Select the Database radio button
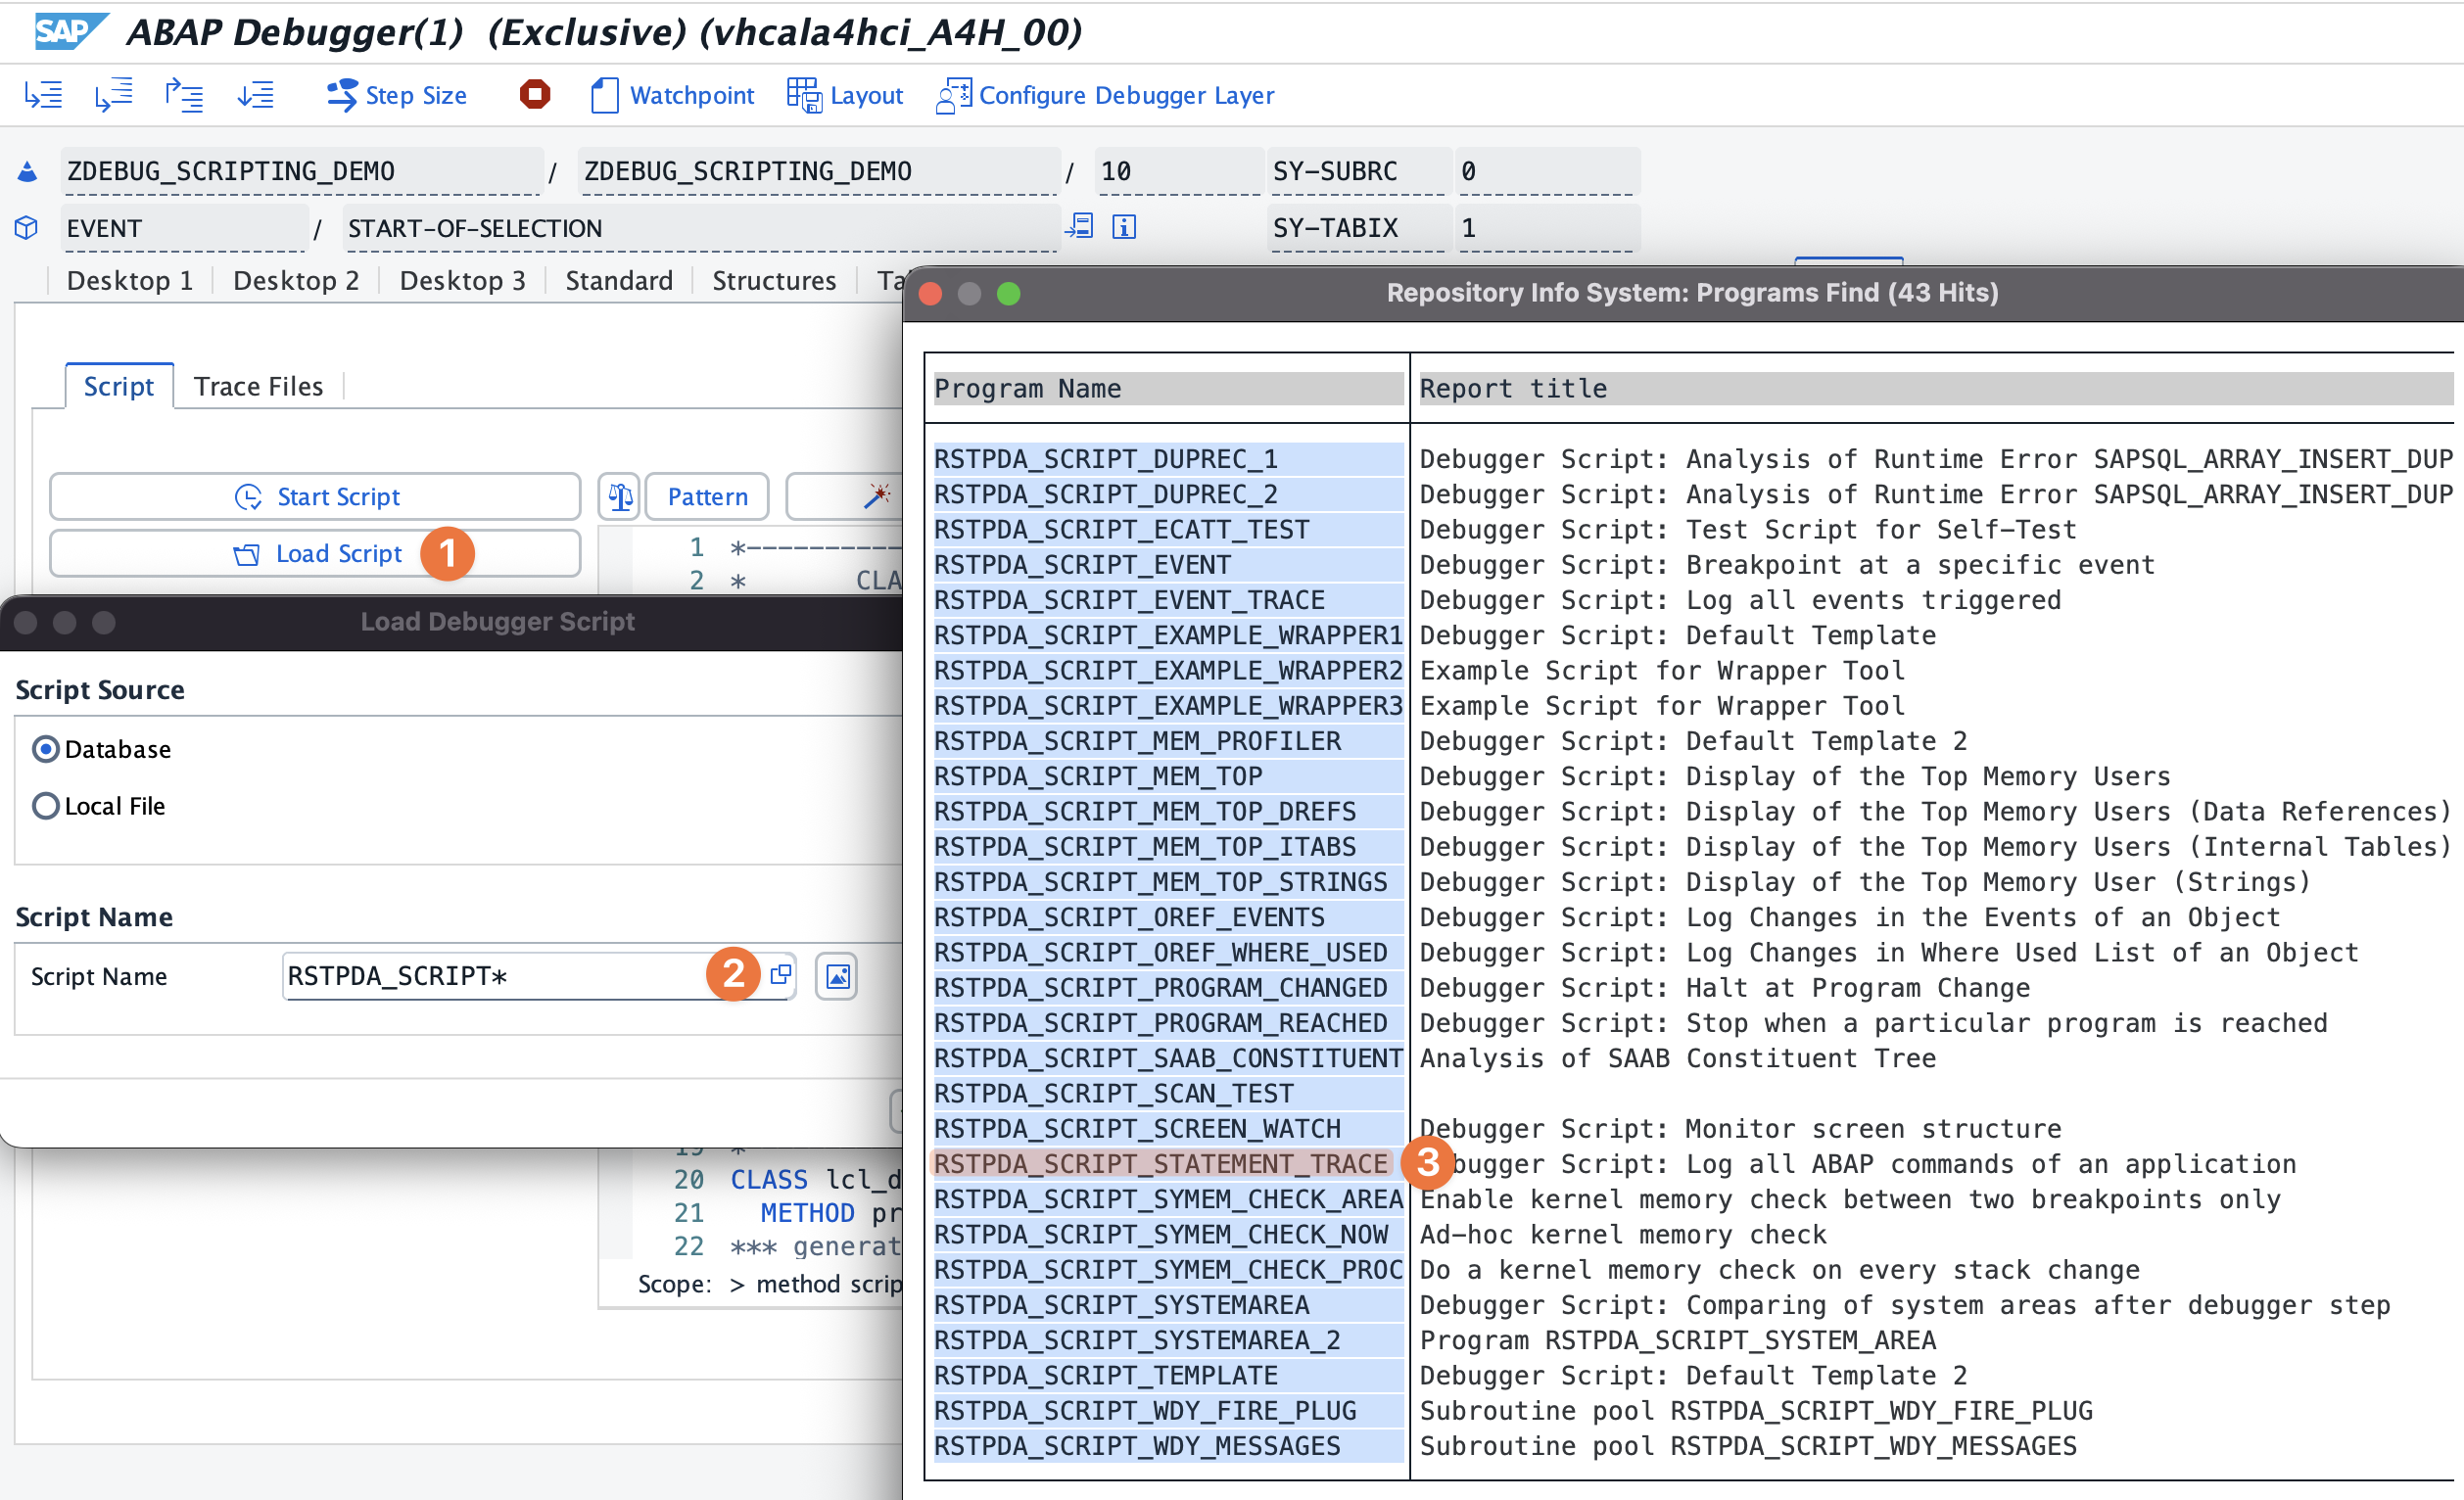Image resolution: width=2464 pixels, height=1500 pixels. click(46, 750)
